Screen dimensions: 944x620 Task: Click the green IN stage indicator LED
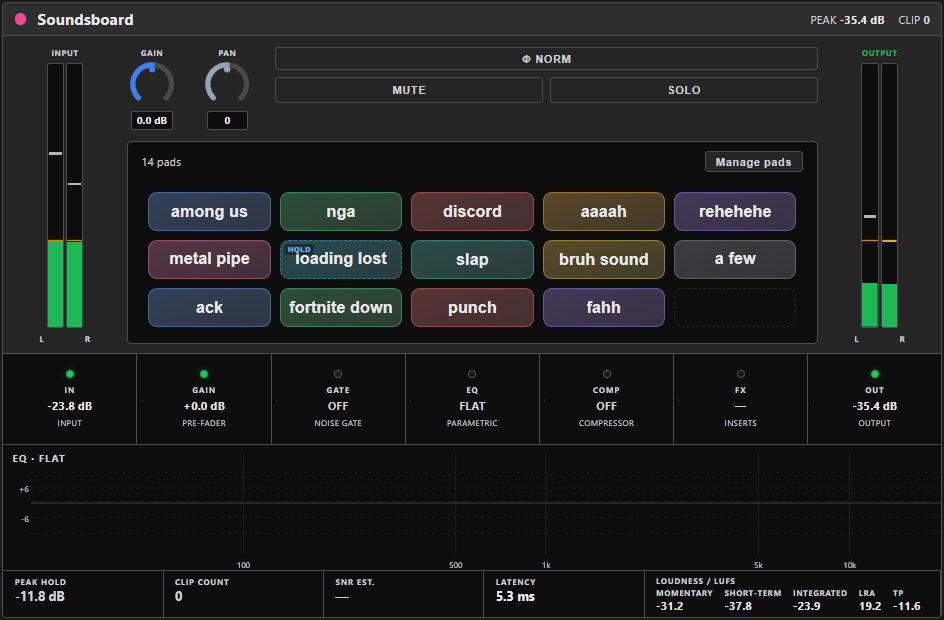70,374
